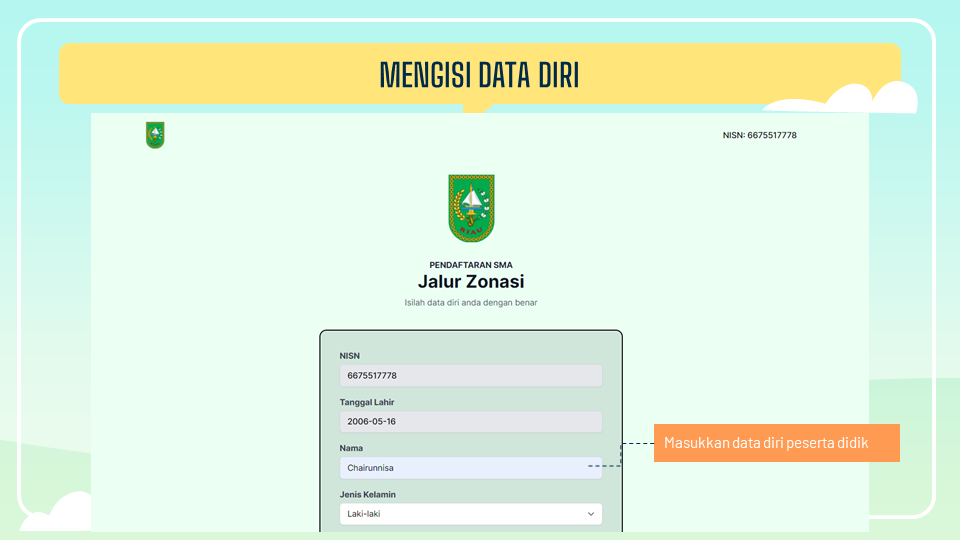Click the small Riau logo in header
The width and height of the screenshot is (960, 540).
tap(155, 135)
